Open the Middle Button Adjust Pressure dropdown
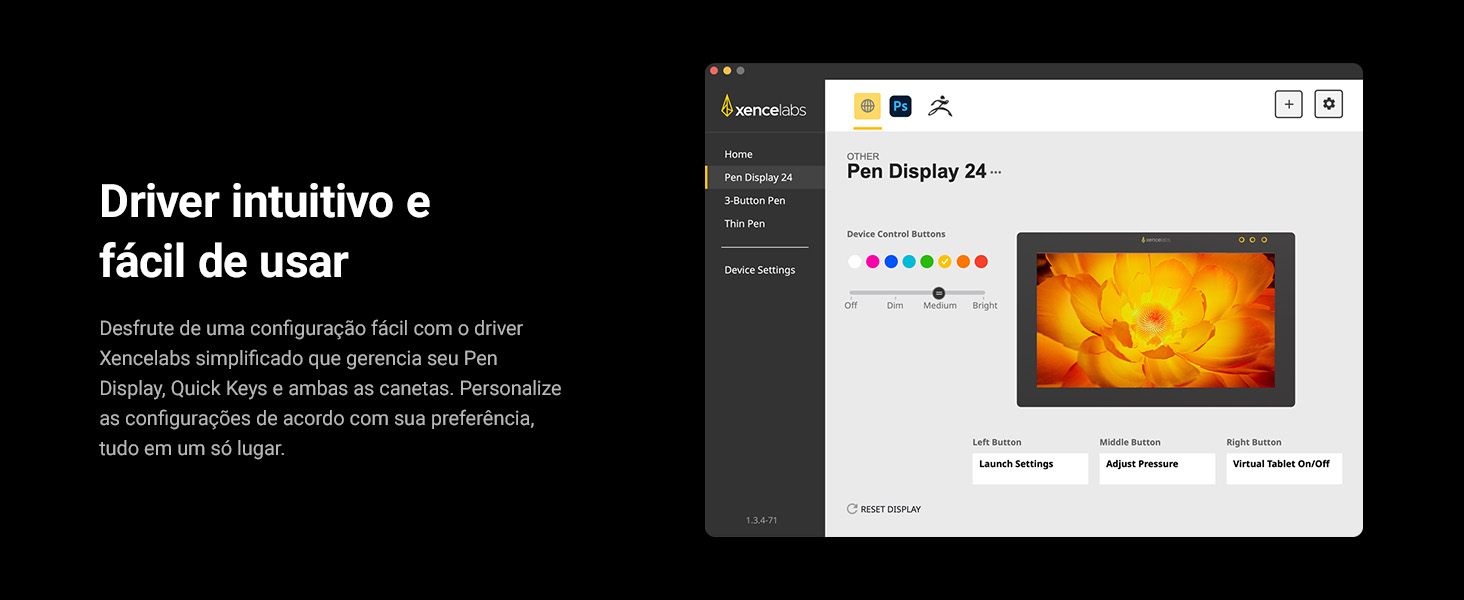The height and width of the screenshot is (600, 1464). click(1157, 468)
